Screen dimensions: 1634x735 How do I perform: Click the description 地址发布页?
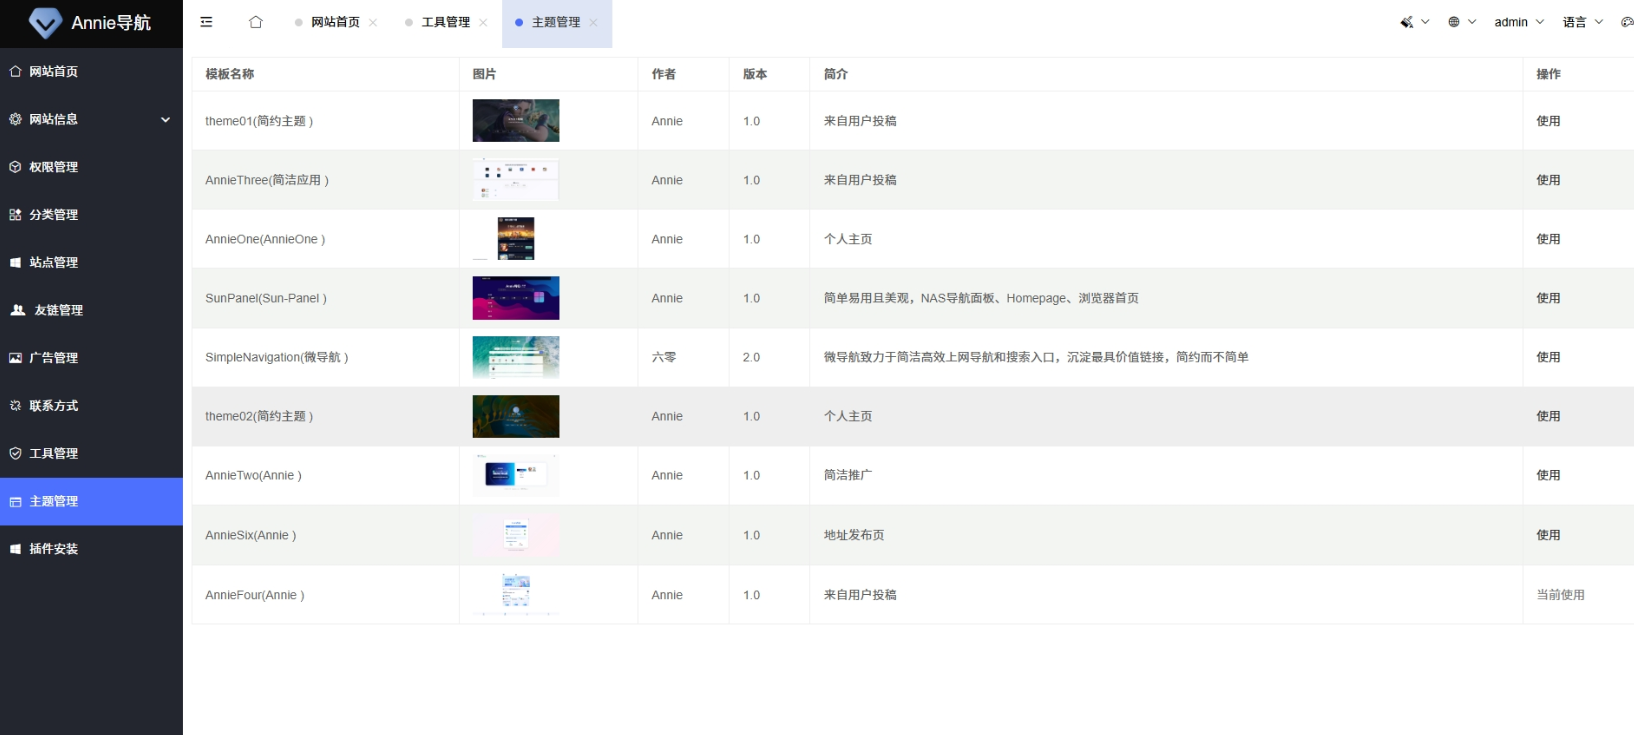pyautogui.click(x=853, y=535)
